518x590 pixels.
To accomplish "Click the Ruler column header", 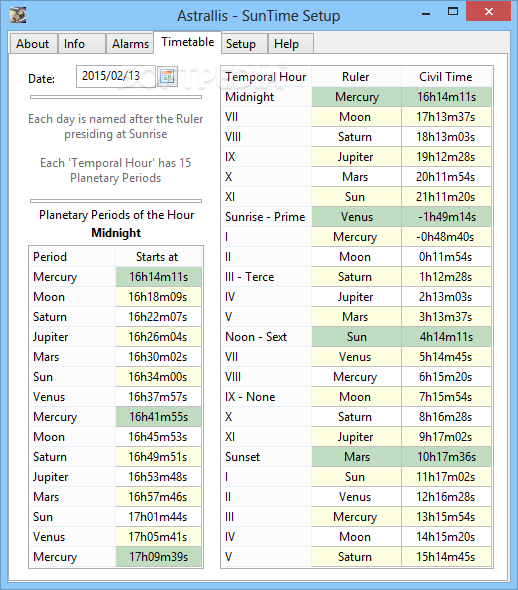I will click(x=356, y=77).
